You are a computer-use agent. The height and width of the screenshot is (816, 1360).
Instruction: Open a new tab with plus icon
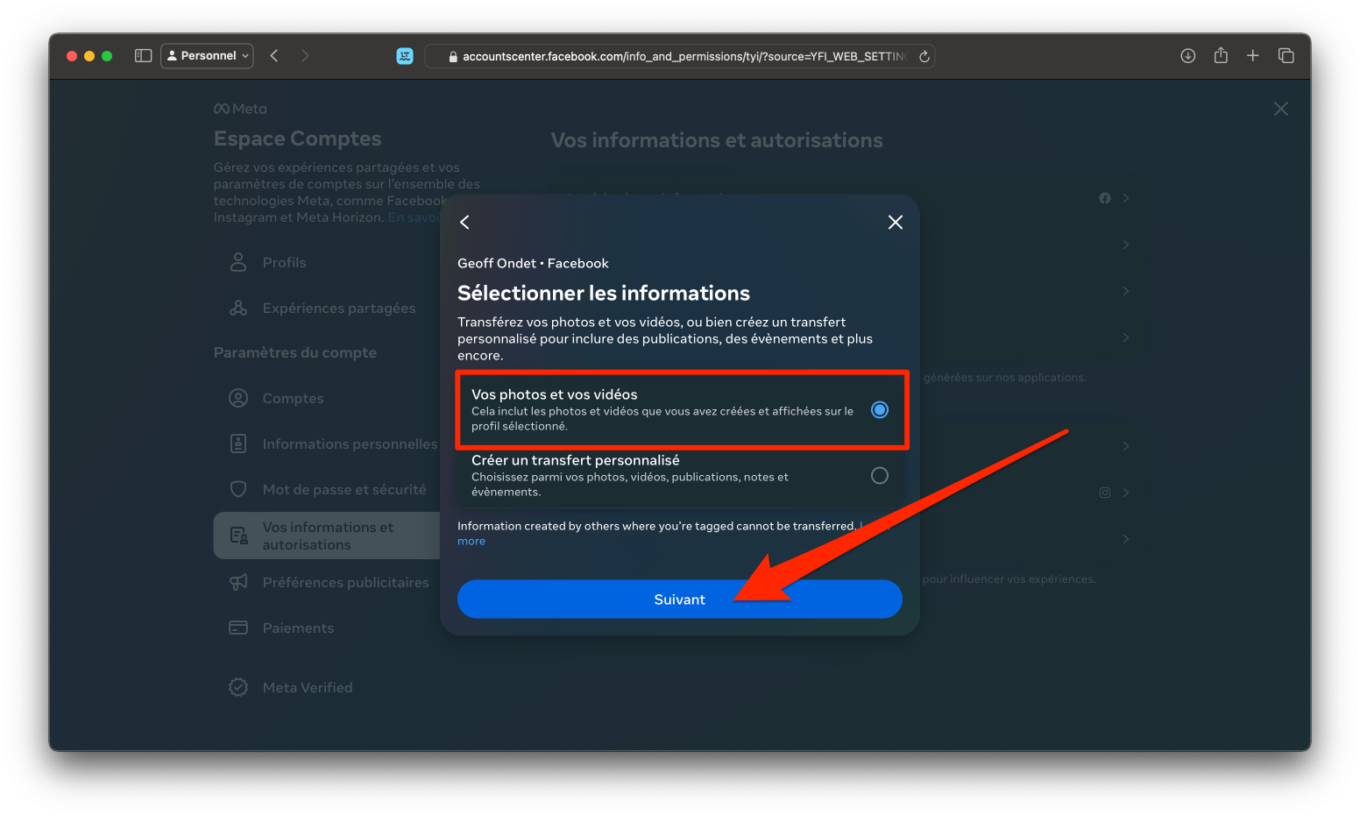point(1253,56)
